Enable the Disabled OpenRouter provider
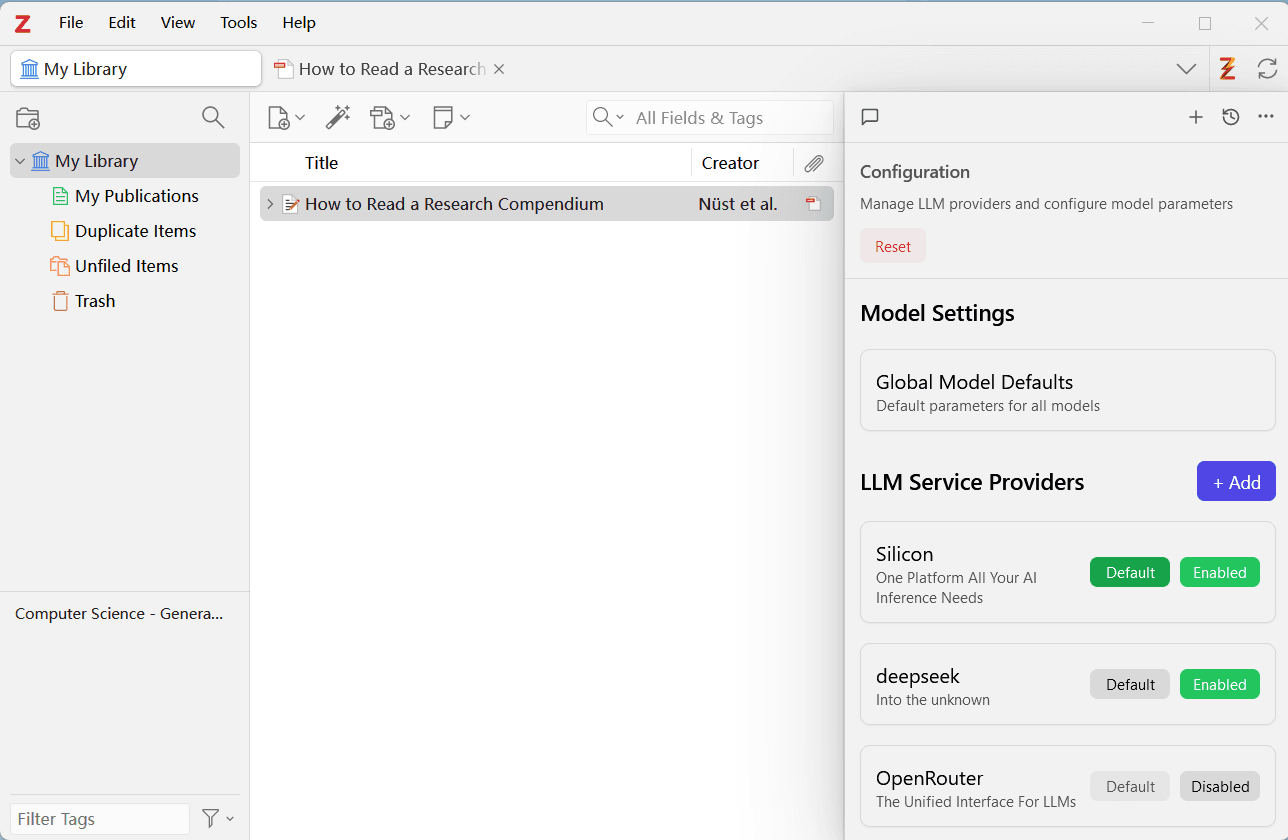This screenshot has height=840, width=1288. (1219, 786)
